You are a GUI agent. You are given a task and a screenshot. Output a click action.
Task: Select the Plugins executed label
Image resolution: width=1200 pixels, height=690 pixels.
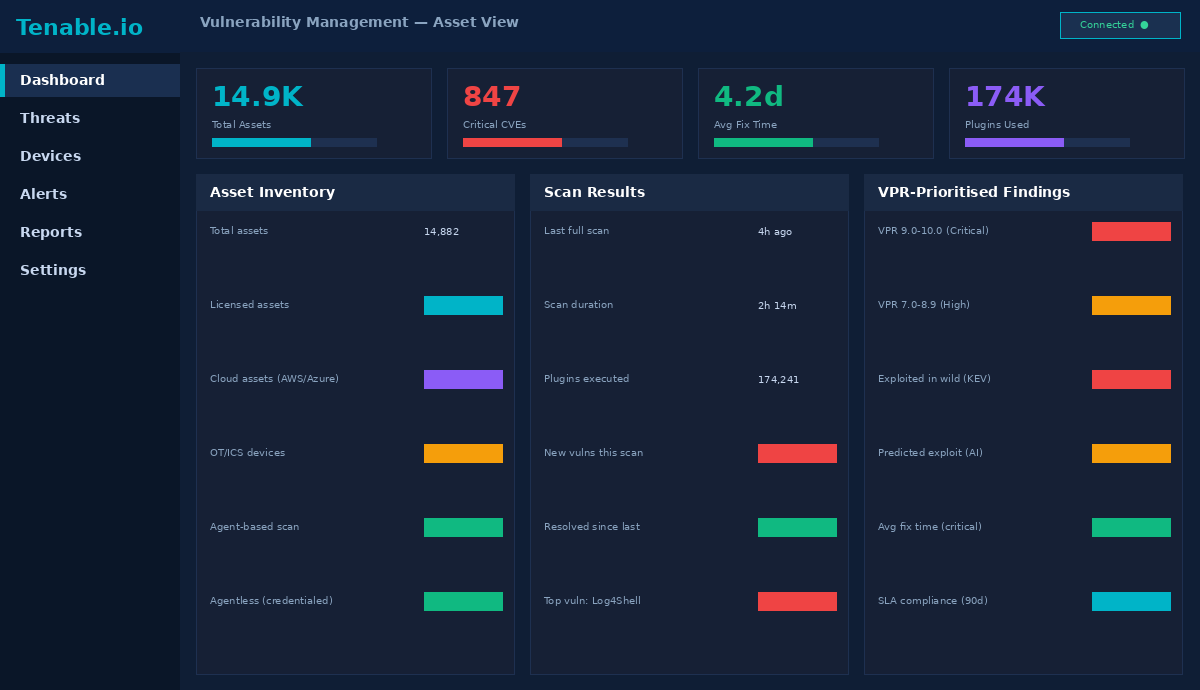pos(586,379)
